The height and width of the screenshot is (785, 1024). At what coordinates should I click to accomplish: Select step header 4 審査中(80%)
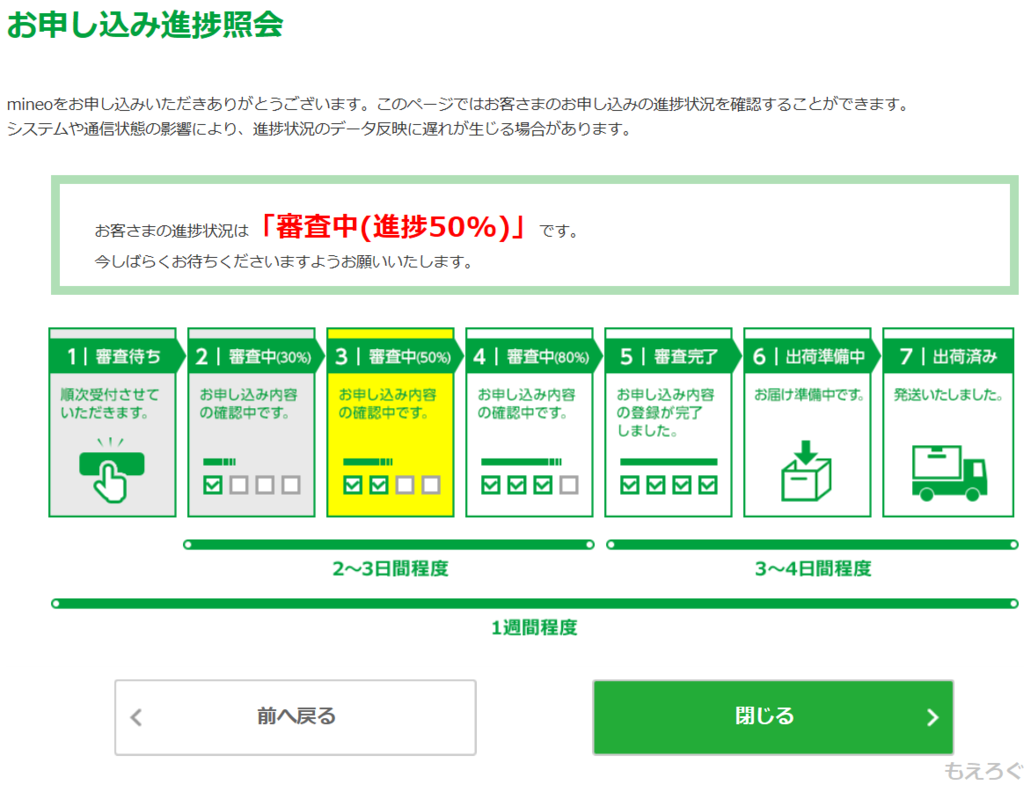coord(534,356)
